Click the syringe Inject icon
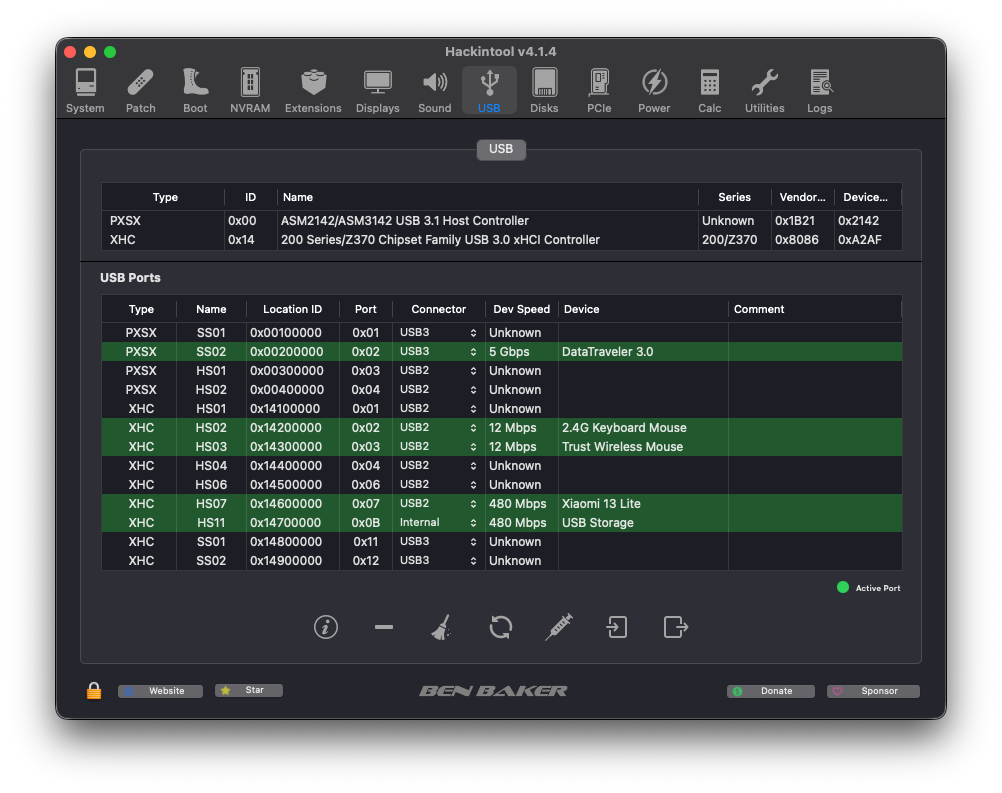 (558, 627)
